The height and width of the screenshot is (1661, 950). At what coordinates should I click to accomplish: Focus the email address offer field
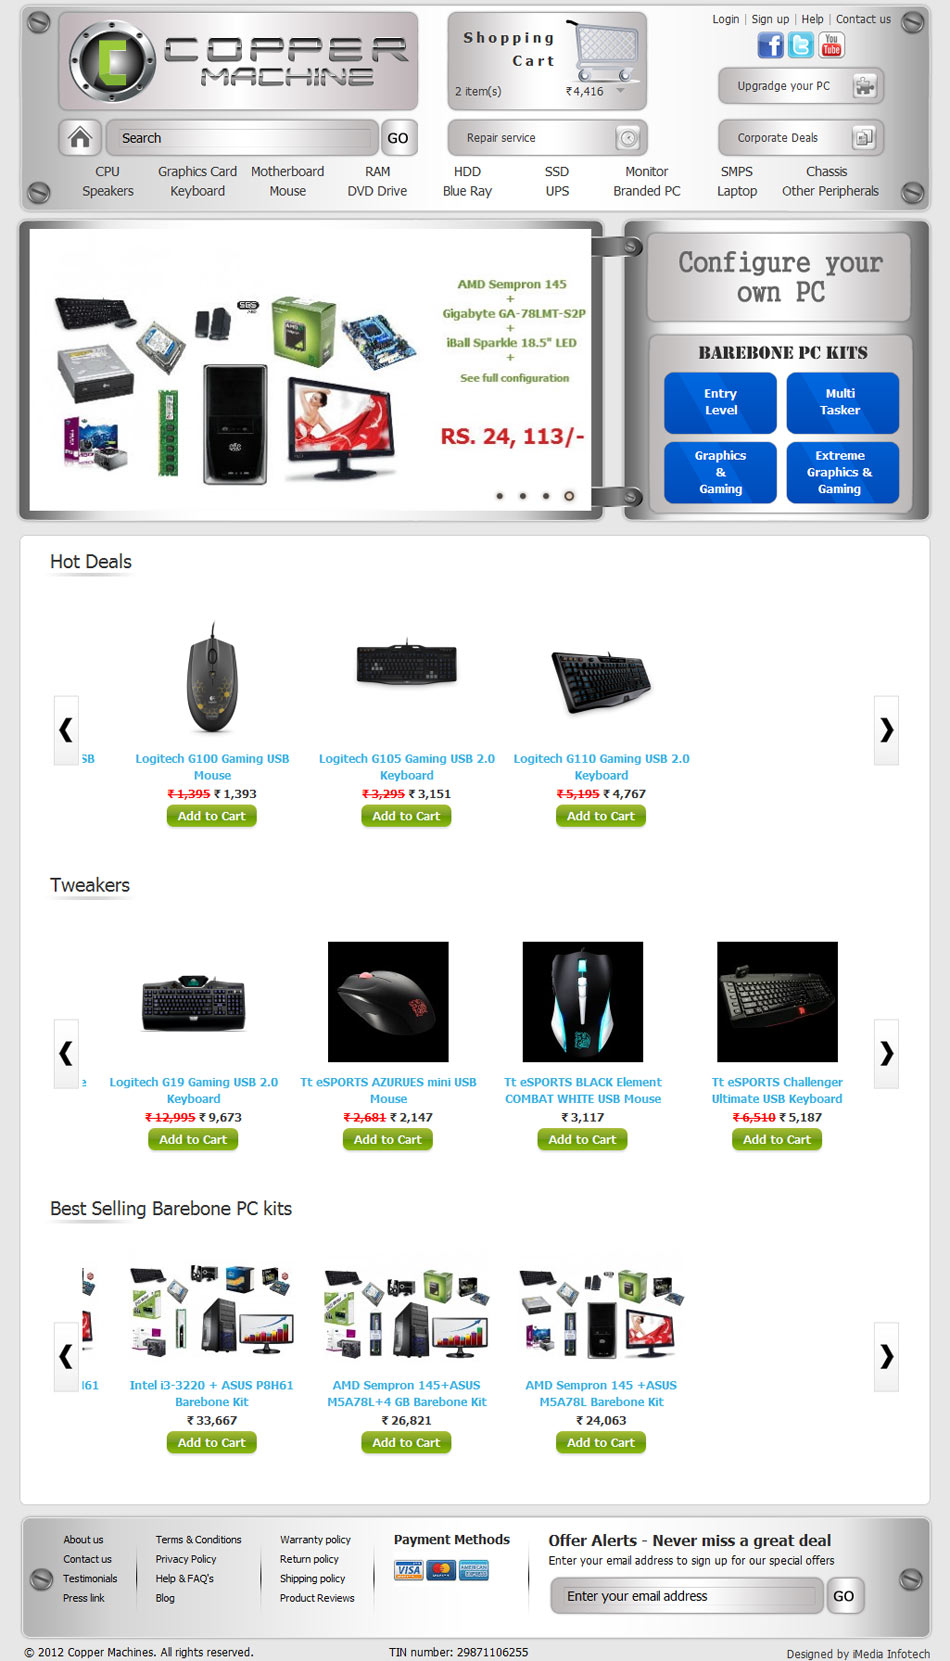click(686, 1596)
